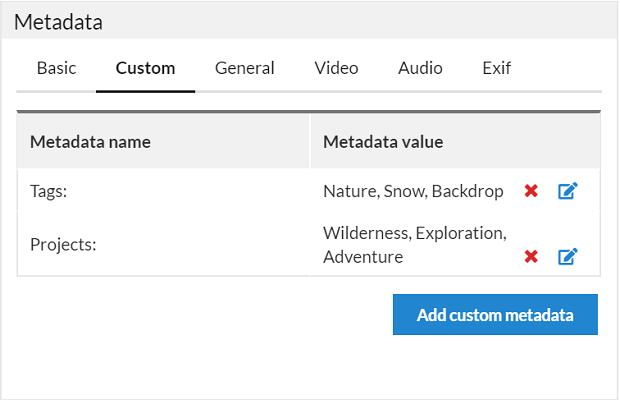Click the word Adventure in Projects value
The width and height of the screenshot is (620, 400).
pos(363,257)
